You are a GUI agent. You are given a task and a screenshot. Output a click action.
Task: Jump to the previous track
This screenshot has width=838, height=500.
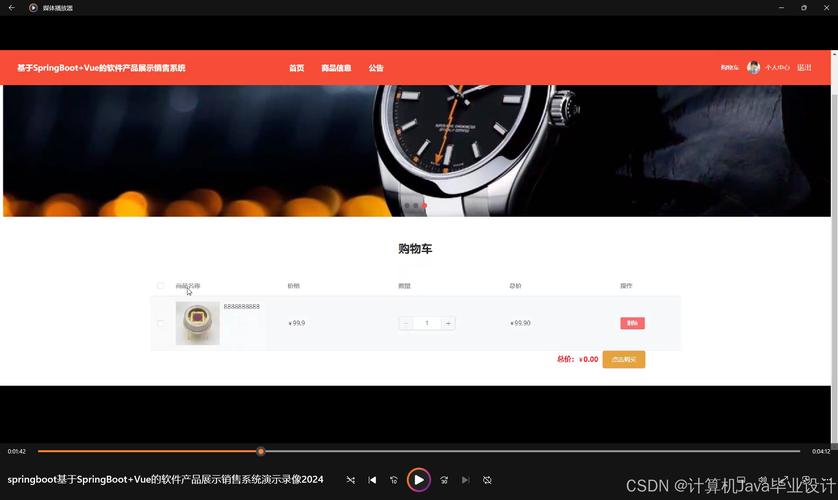pos(372,480)
